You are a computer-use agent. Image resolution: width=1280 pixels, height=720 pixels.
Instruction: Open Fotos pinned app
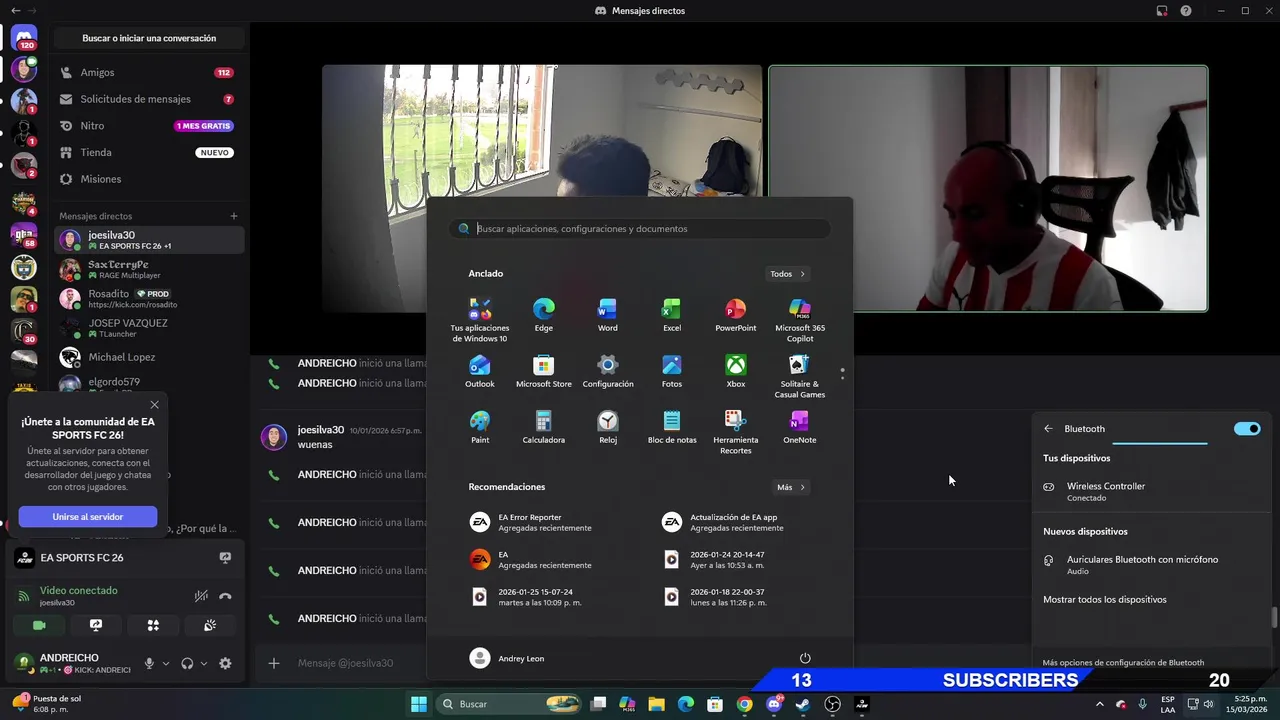point(671,371)
